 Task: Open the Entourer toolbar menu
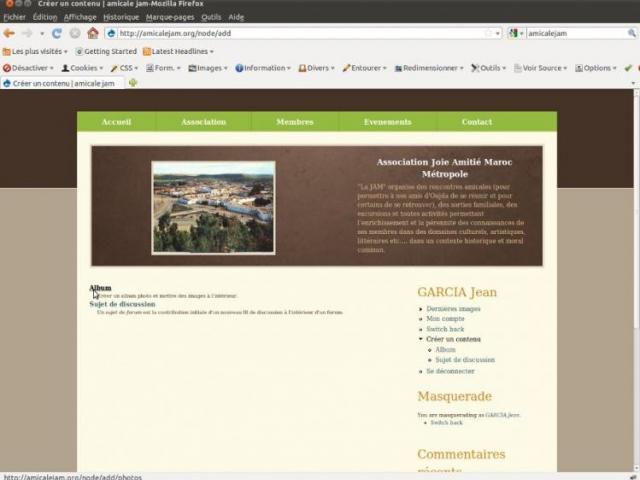[x=364, y=68]
